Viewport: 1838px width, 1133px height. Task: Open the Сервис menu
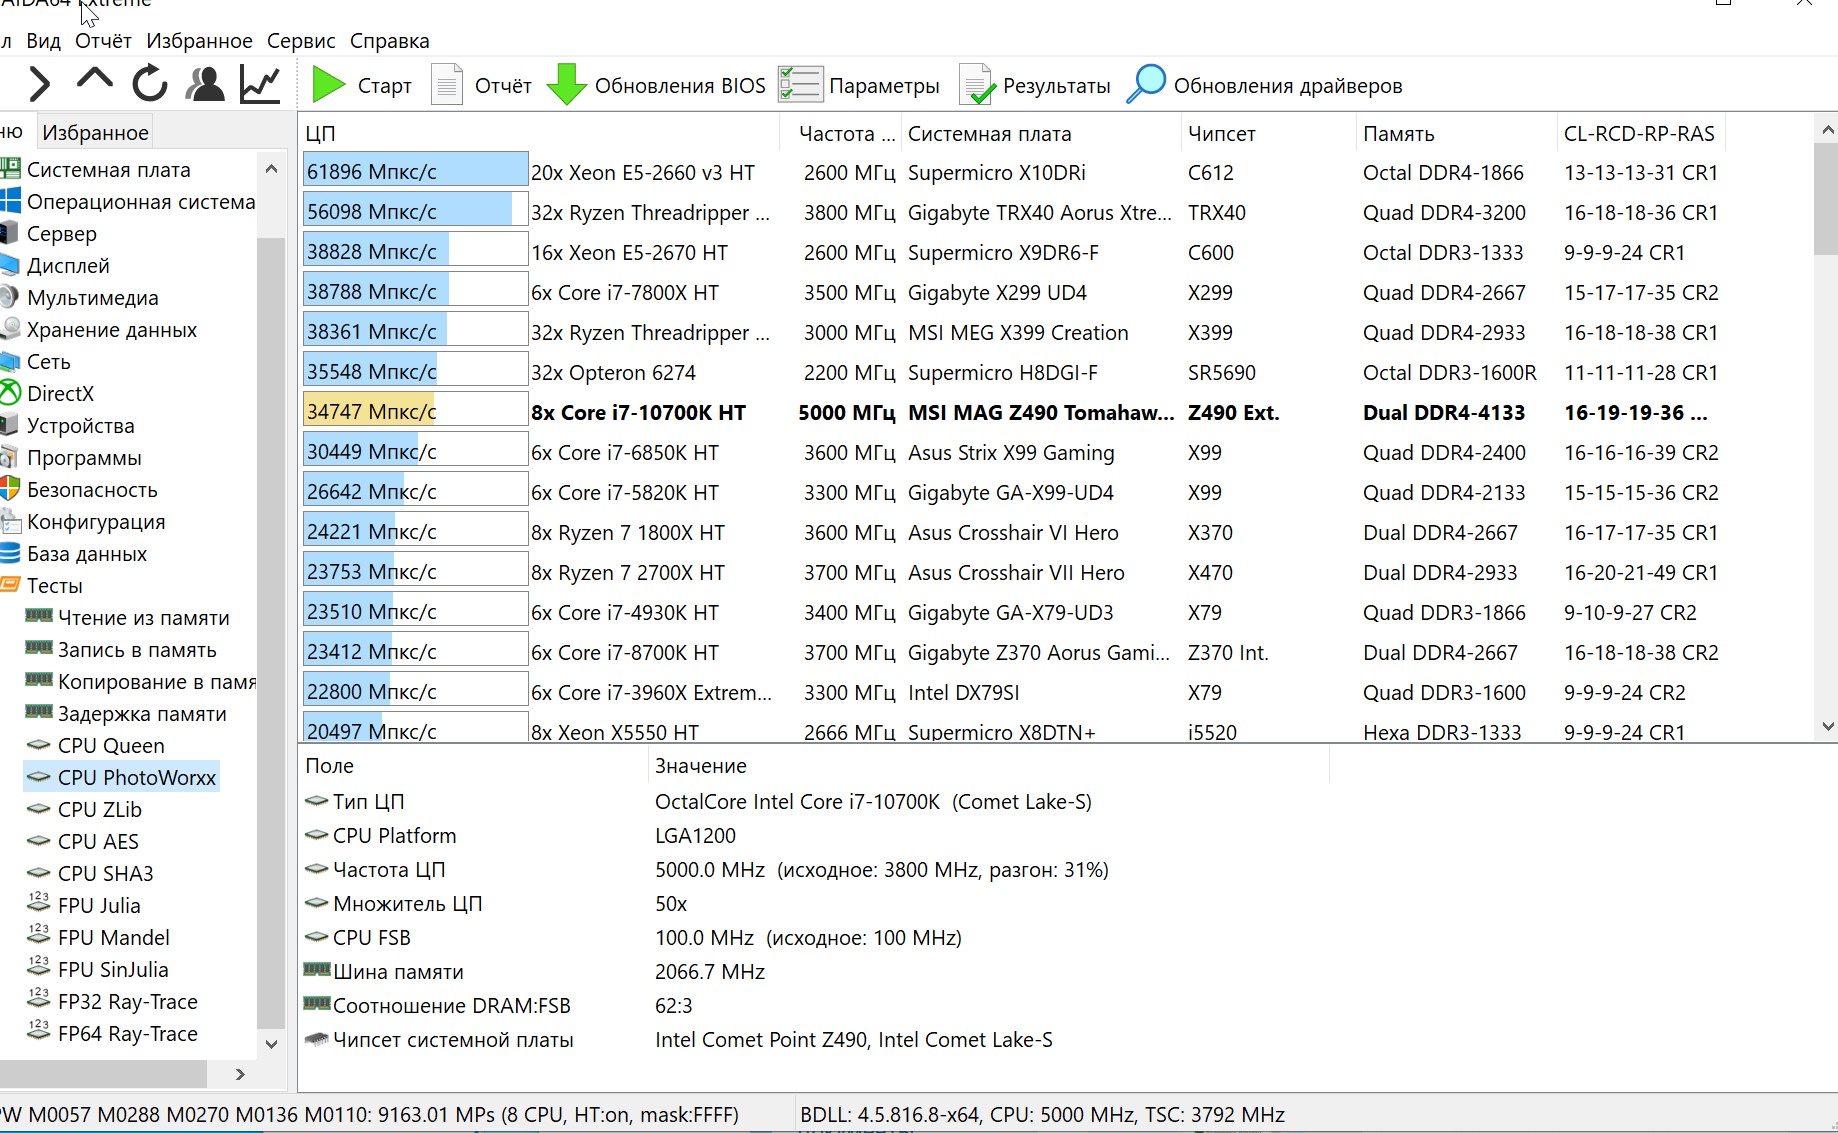[300, 41]
